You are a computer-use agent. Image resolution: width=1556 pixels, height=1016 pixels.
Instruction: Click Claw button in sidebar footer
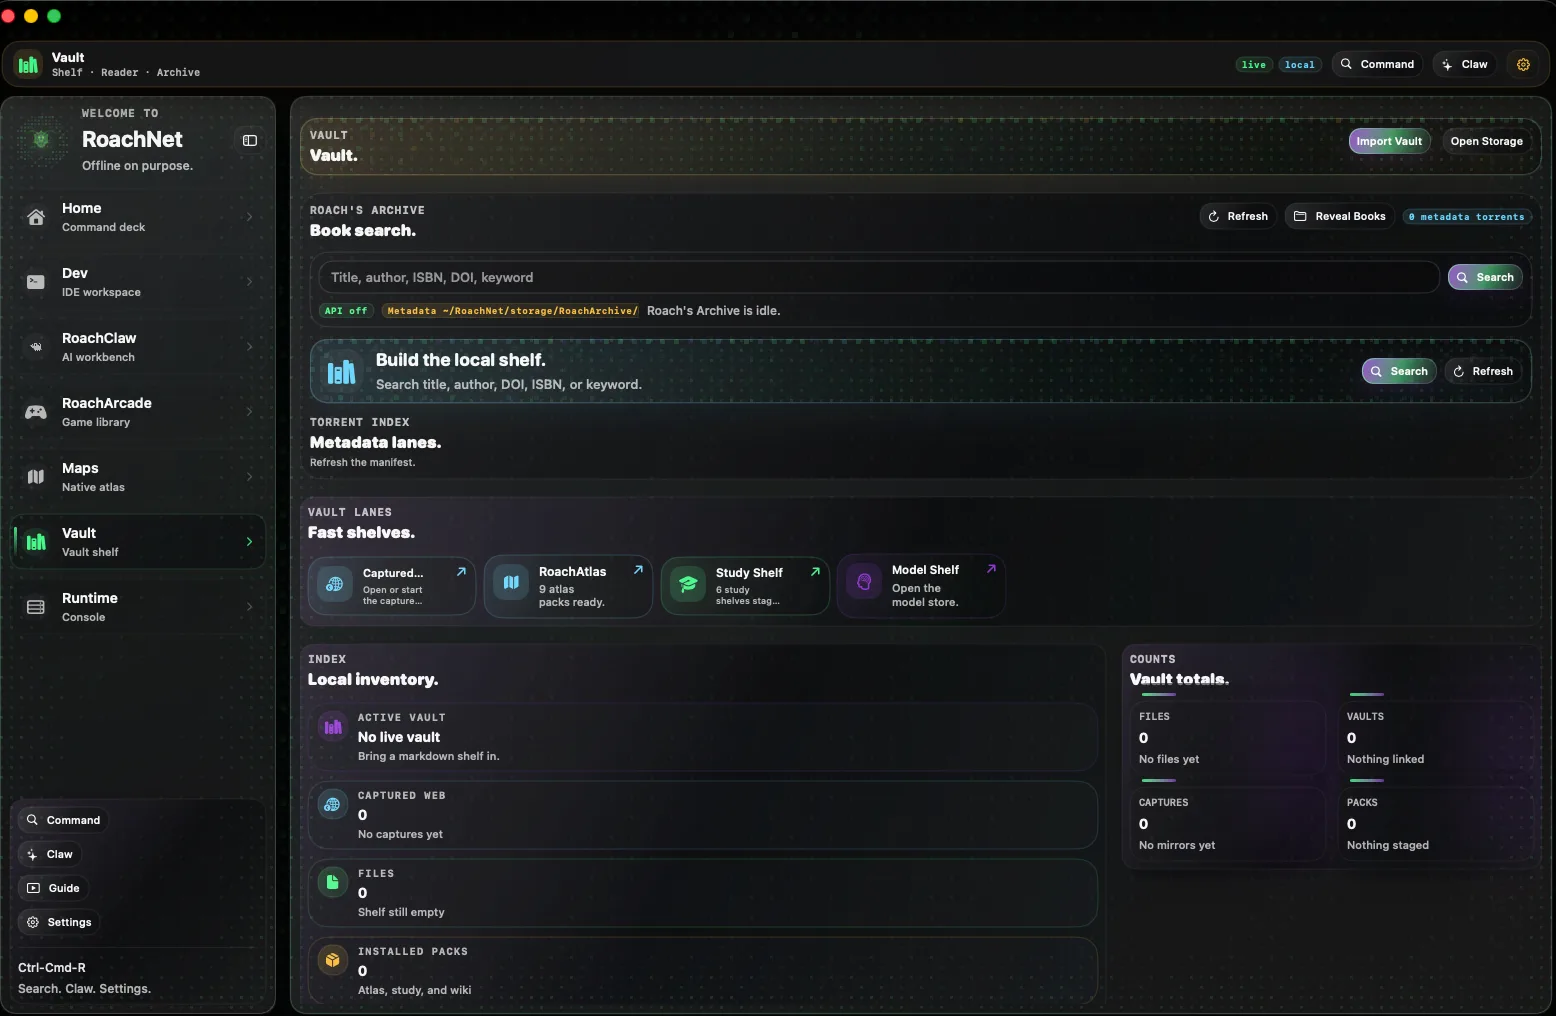tap(50, 854)
